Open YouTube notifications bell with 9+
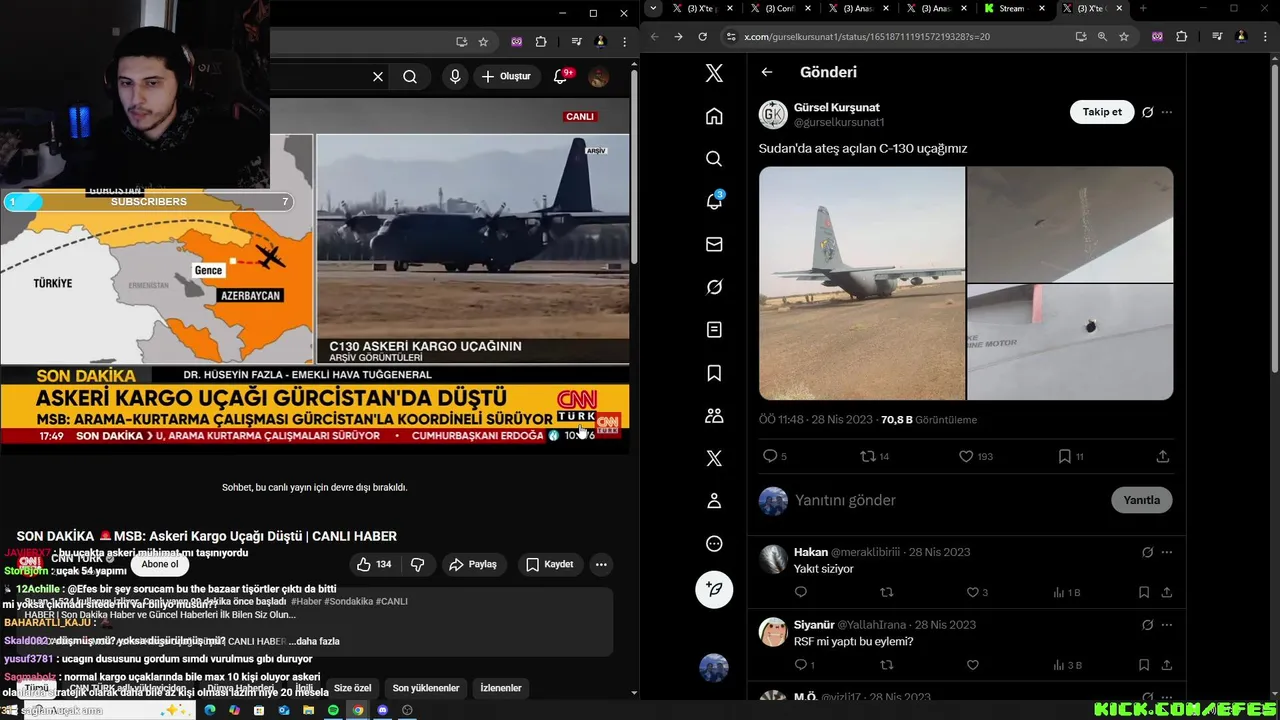This screenshot has height=720, width=1280. click(x=561, y=77)
